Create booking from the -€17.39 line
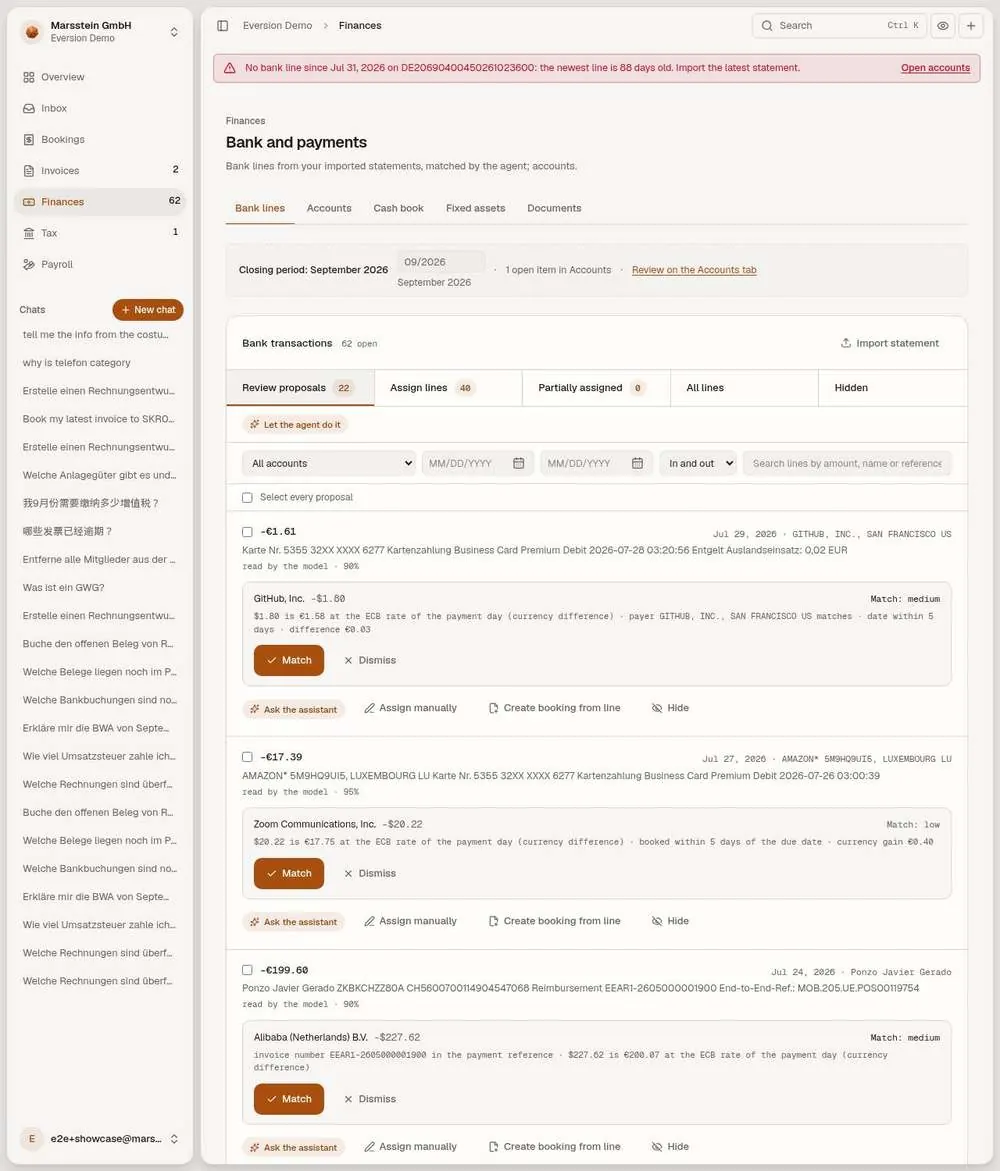 [x=554, y=921]
